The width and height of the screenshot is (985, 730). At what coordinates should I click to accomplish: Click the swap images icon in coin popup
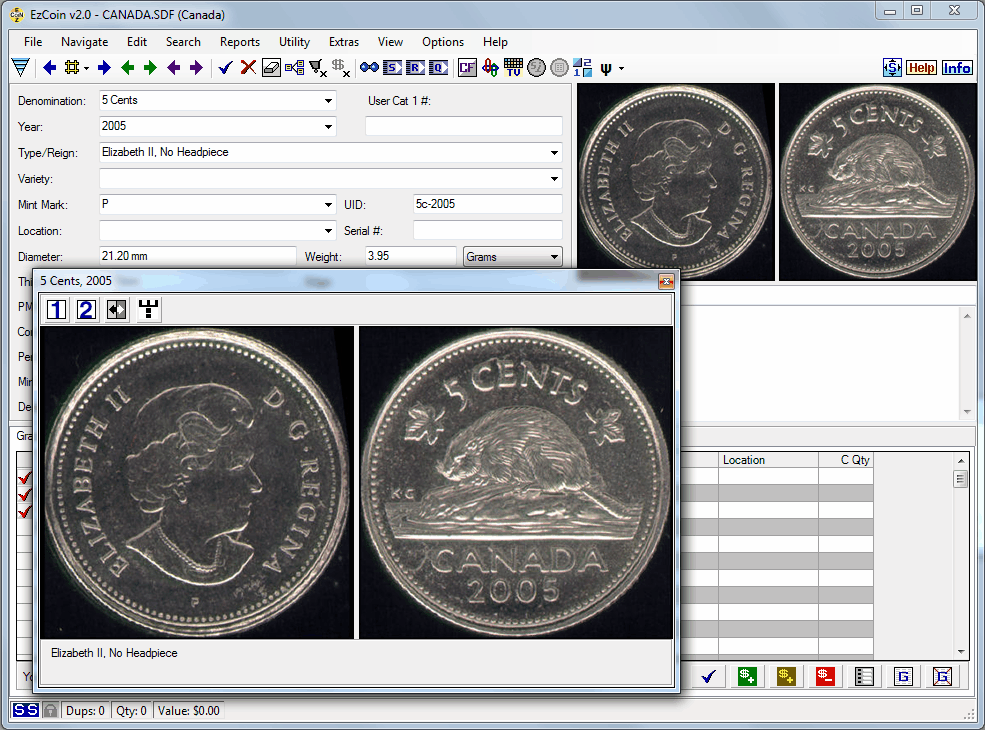point(117,309)
